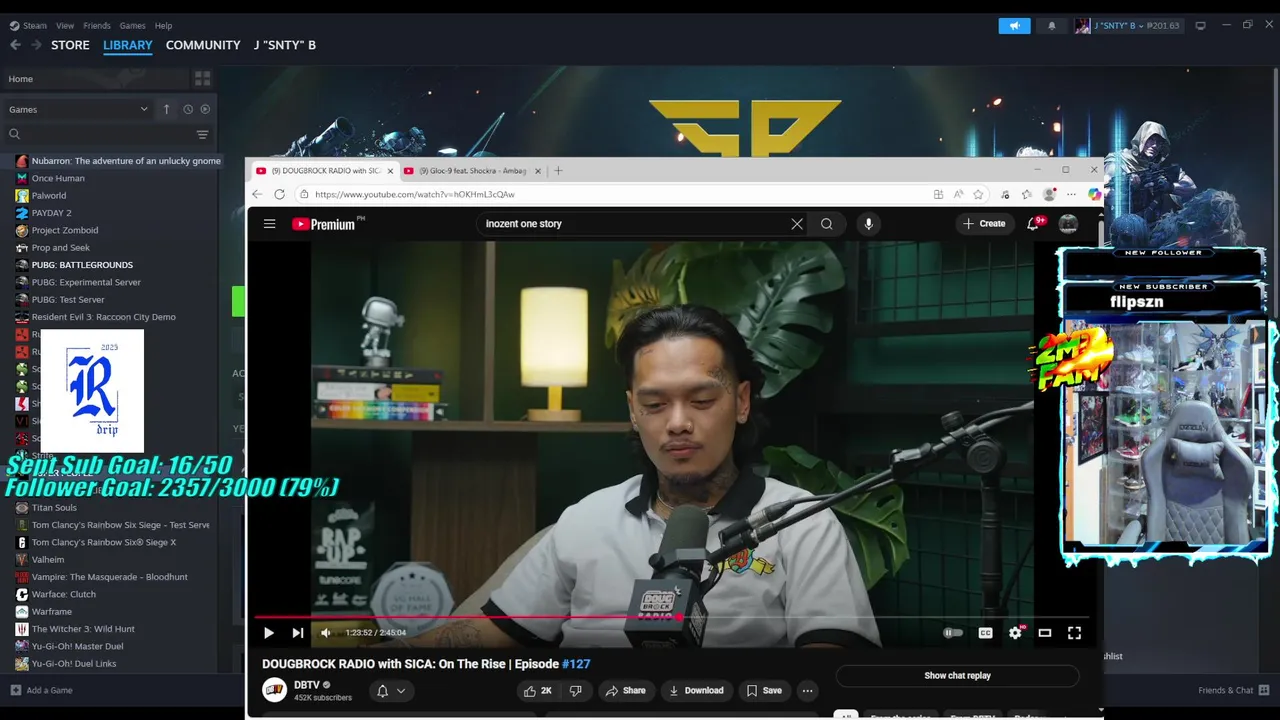
Task: Toggle recent activity clock filter in Steam
Action: 187,109
